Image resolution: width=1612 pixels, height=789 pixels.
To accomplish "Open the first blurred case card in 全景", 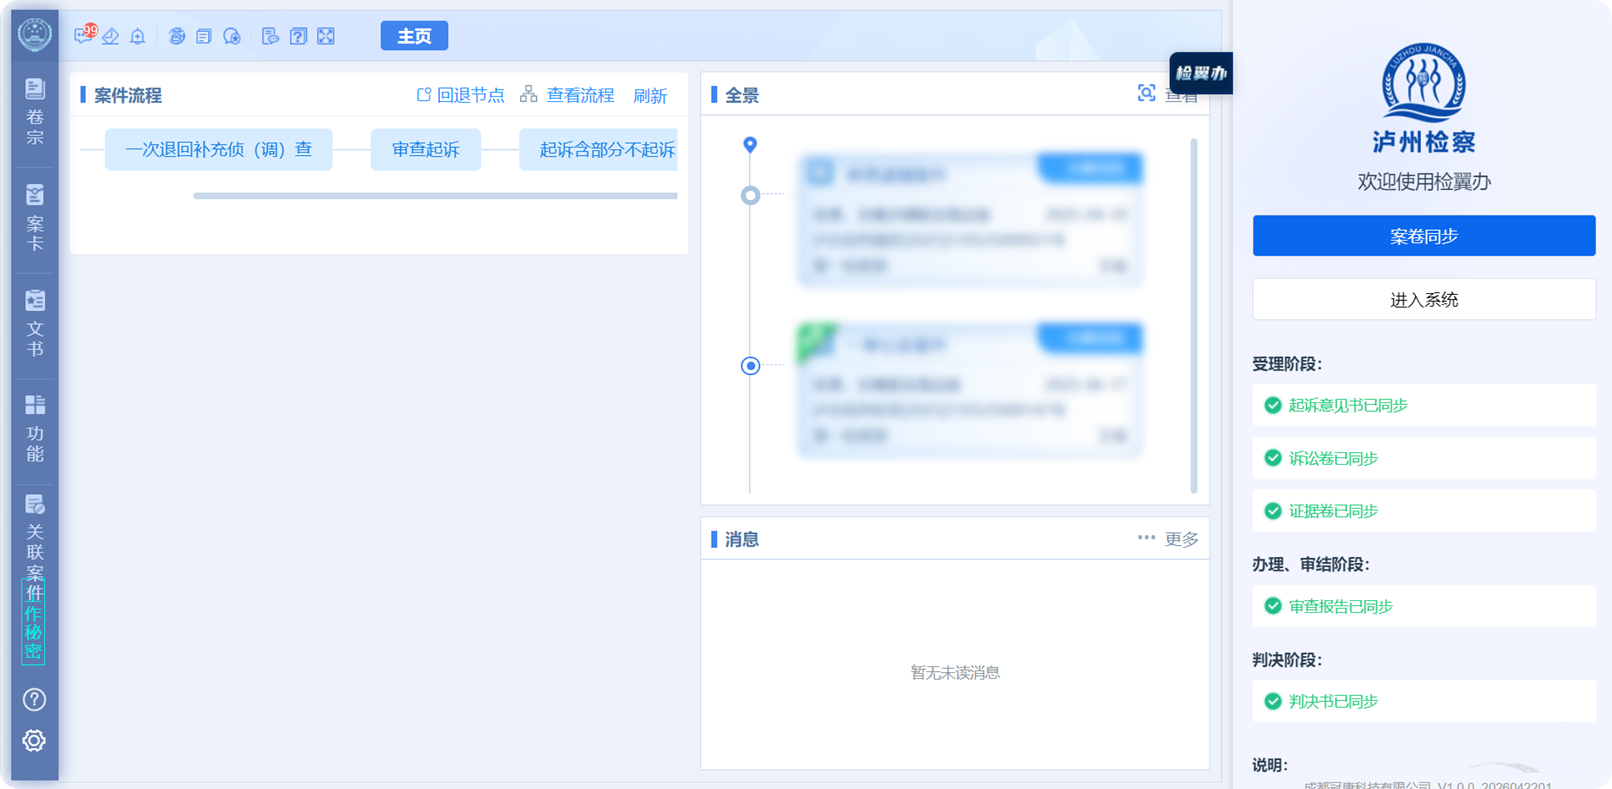I will tap(970, 220).
